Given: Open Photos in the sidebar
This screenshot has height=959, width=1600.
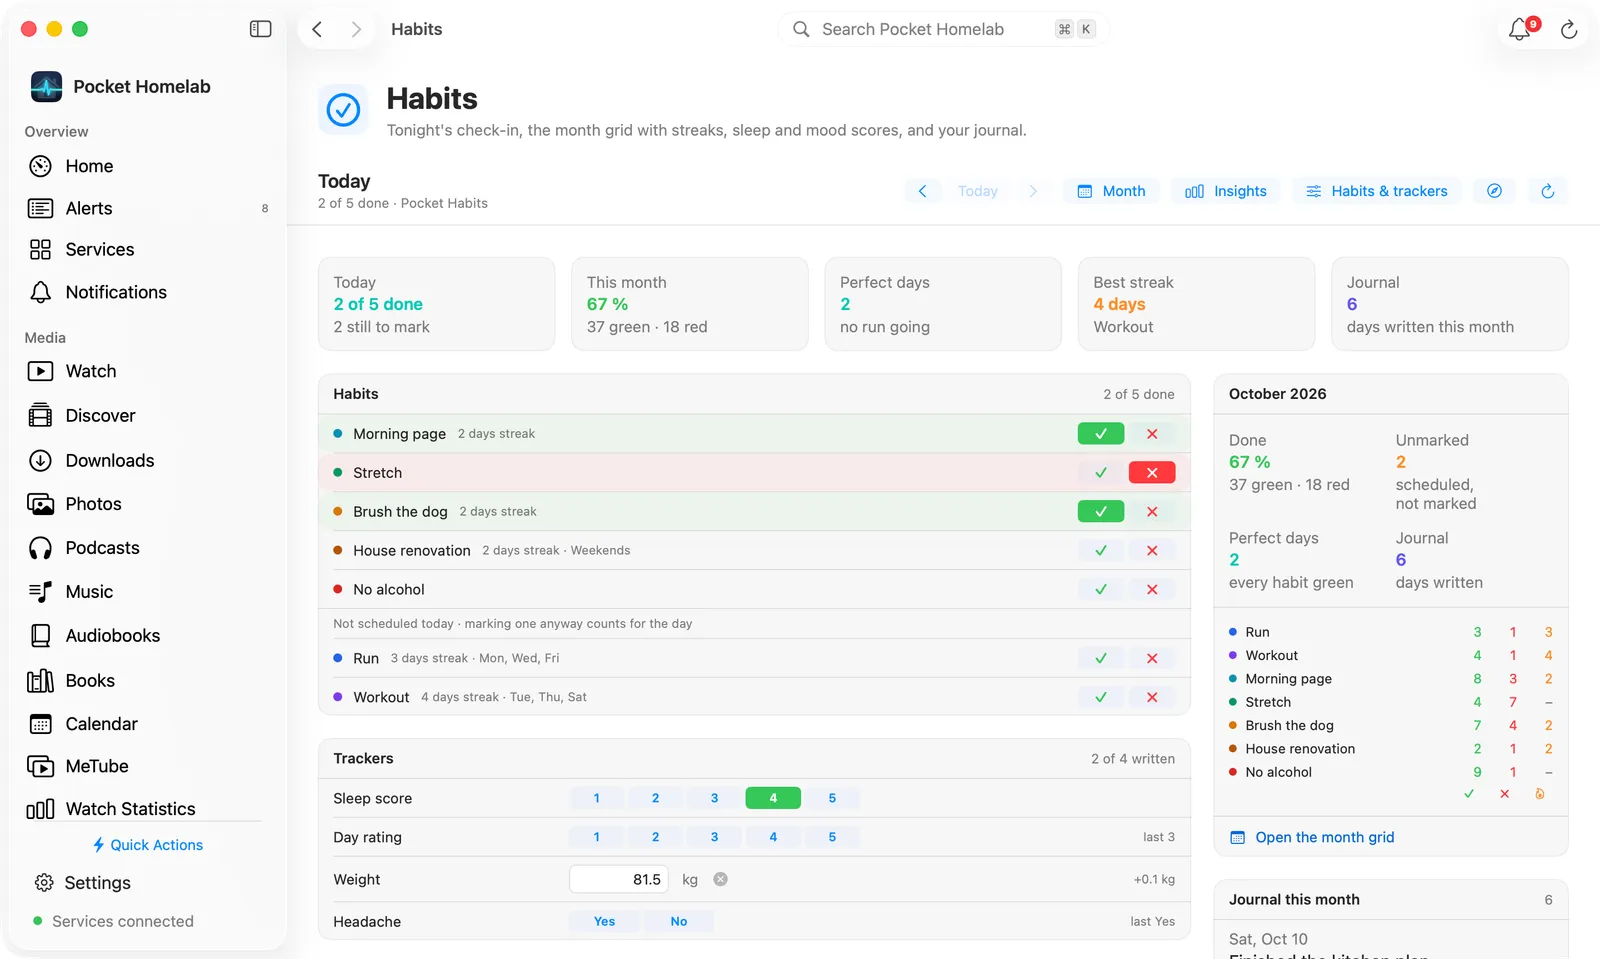Looking at the screenshot, I should [x=147, y=504].
